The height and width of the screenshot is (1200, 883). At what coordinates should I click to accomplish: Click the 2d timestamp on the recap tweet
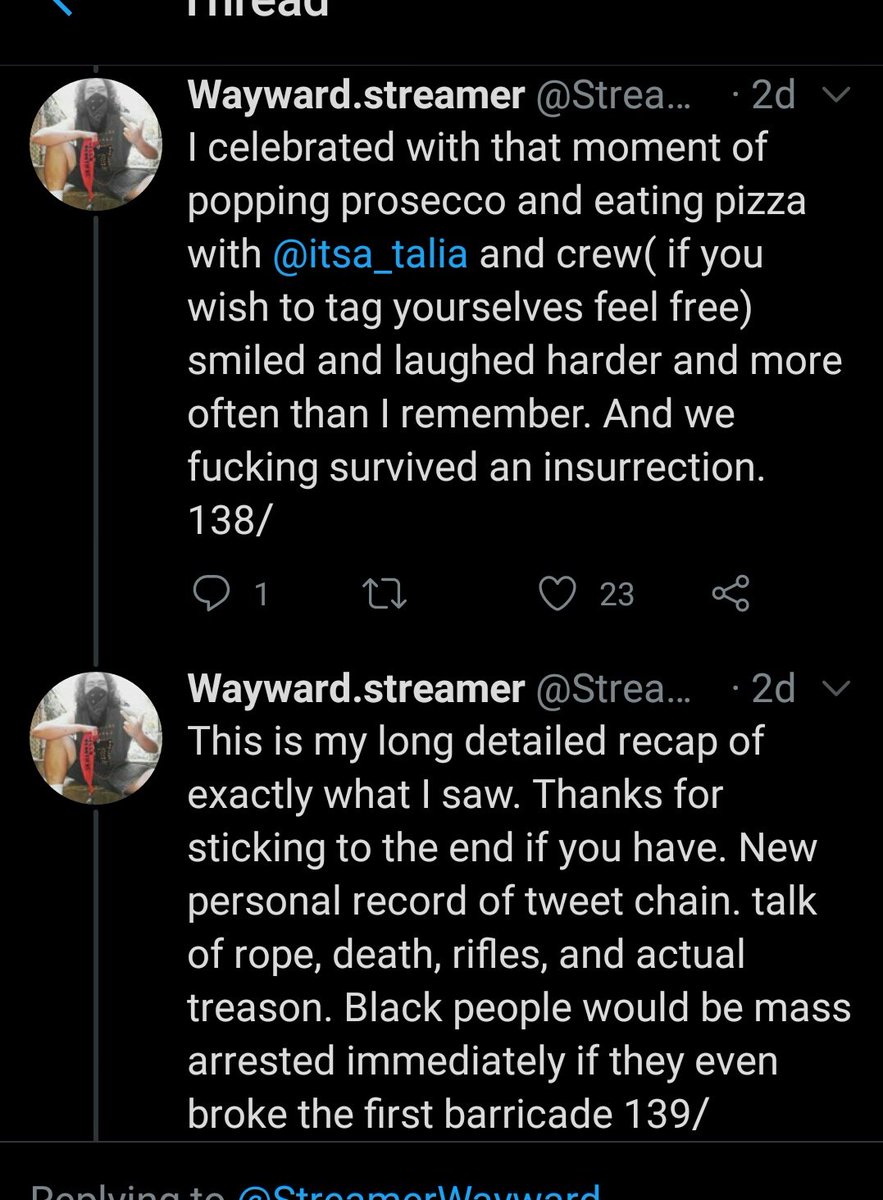pos(772,689)
